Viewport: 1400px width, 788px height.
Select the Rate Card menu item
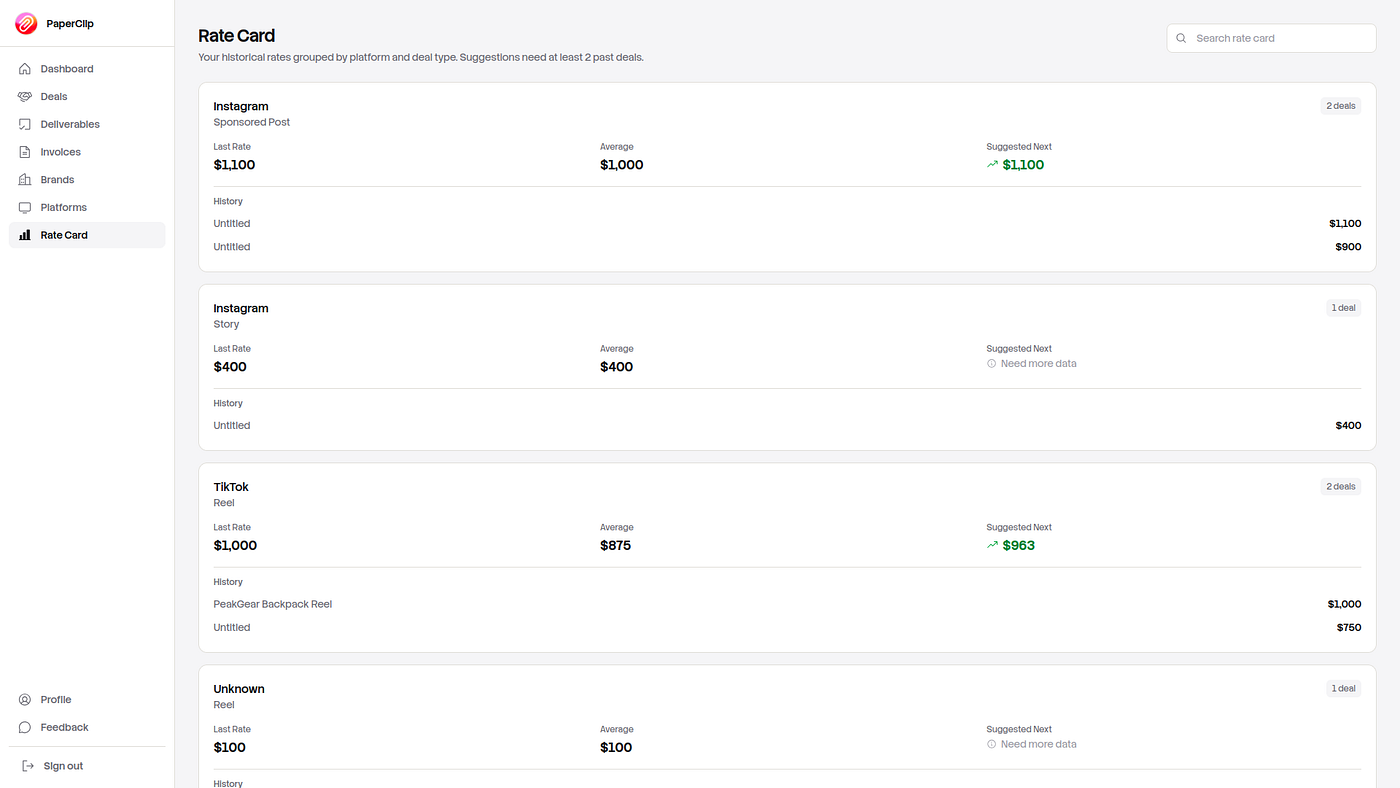87,235
